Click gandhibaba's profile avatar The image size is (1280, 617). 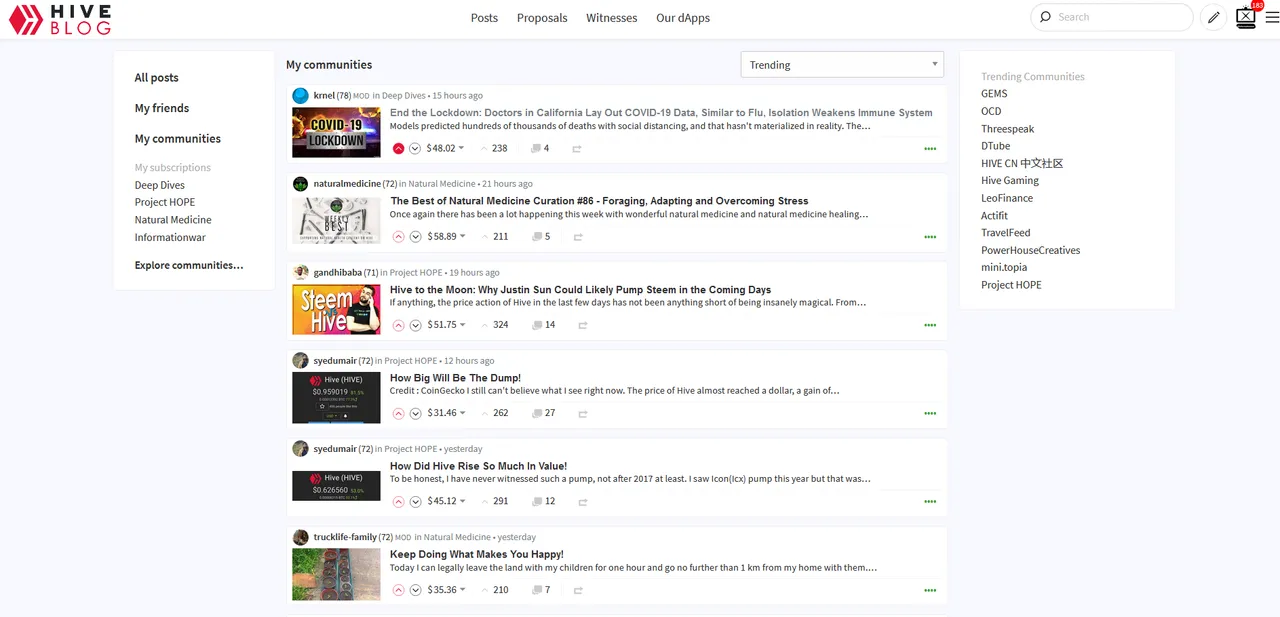300,272
